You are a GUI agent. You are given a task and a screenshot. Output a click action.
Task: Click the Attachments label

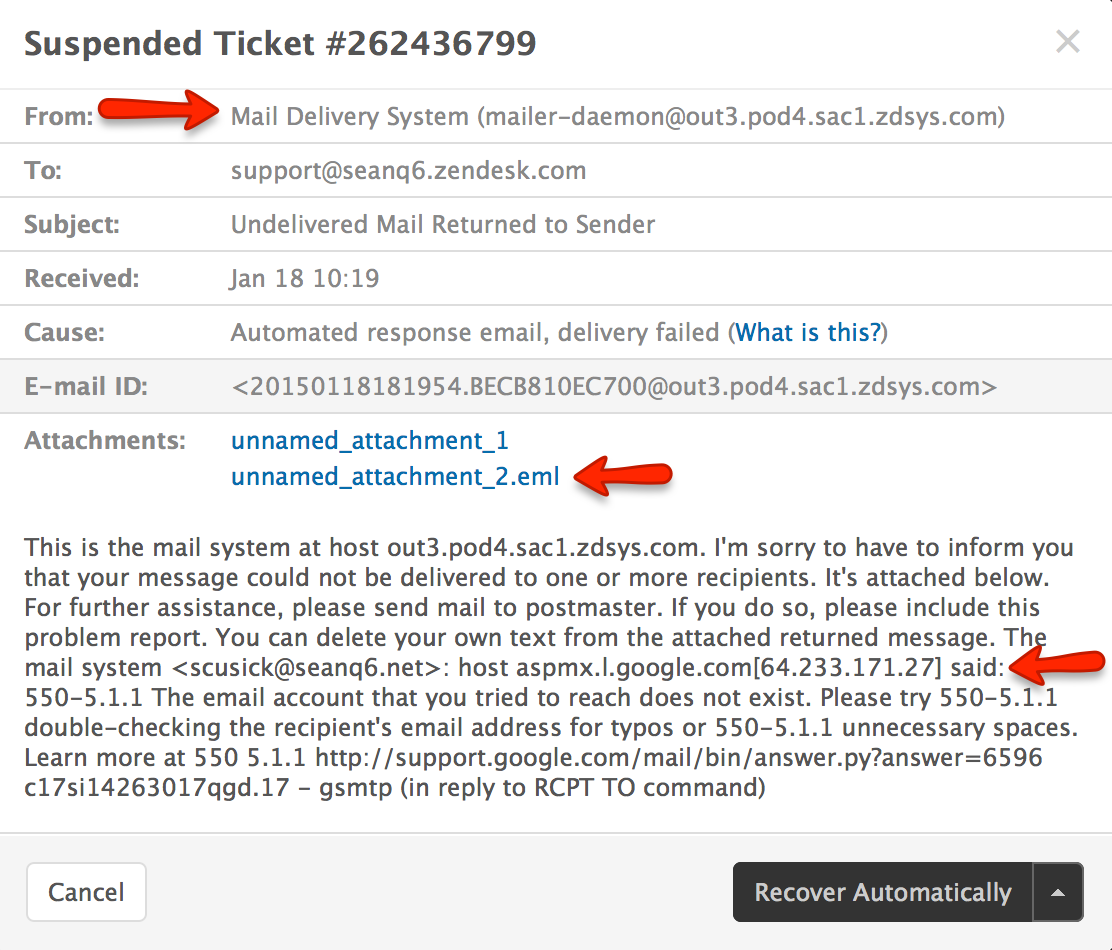tap(105, 441)
